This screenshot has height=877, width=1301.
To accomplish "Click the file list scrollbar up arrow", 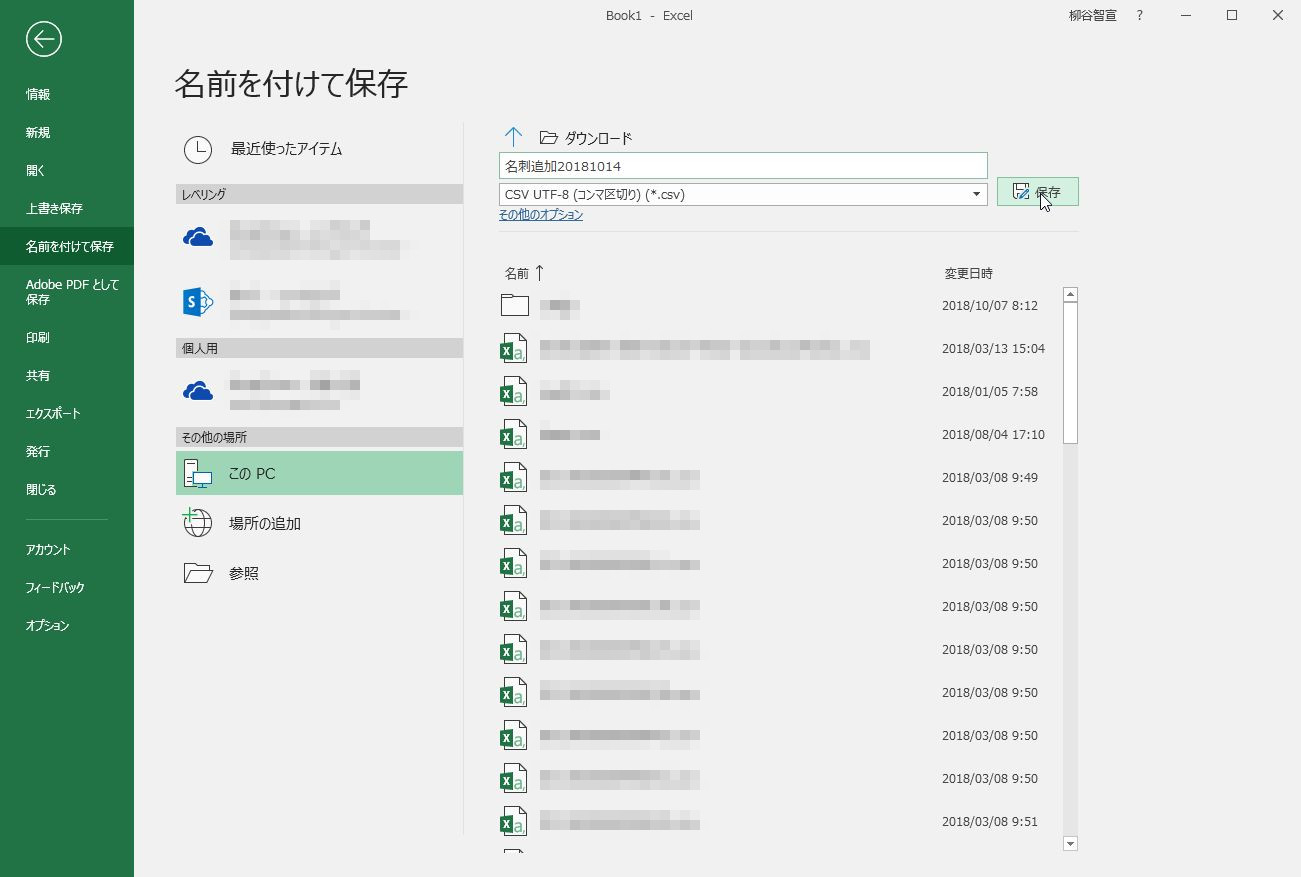I will tap(1070, 295).
